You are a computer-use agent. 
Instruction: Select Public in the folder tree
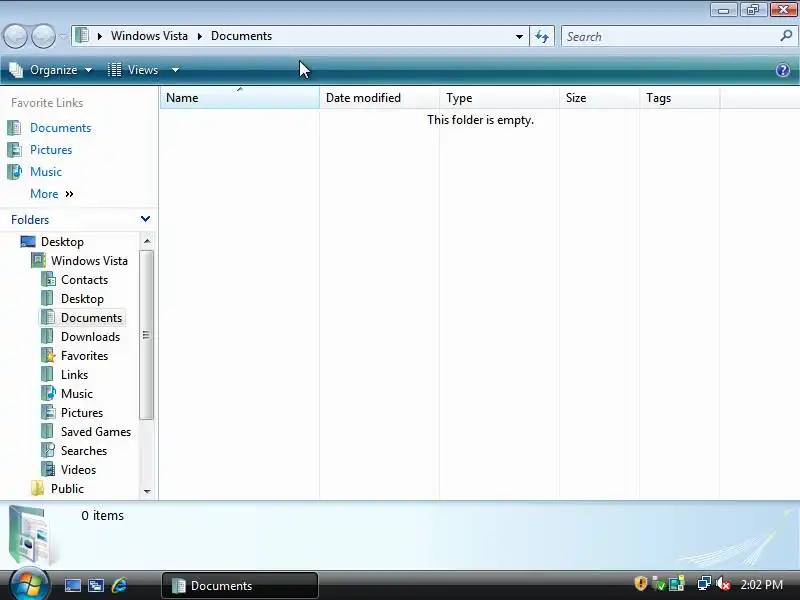(67, 488)
